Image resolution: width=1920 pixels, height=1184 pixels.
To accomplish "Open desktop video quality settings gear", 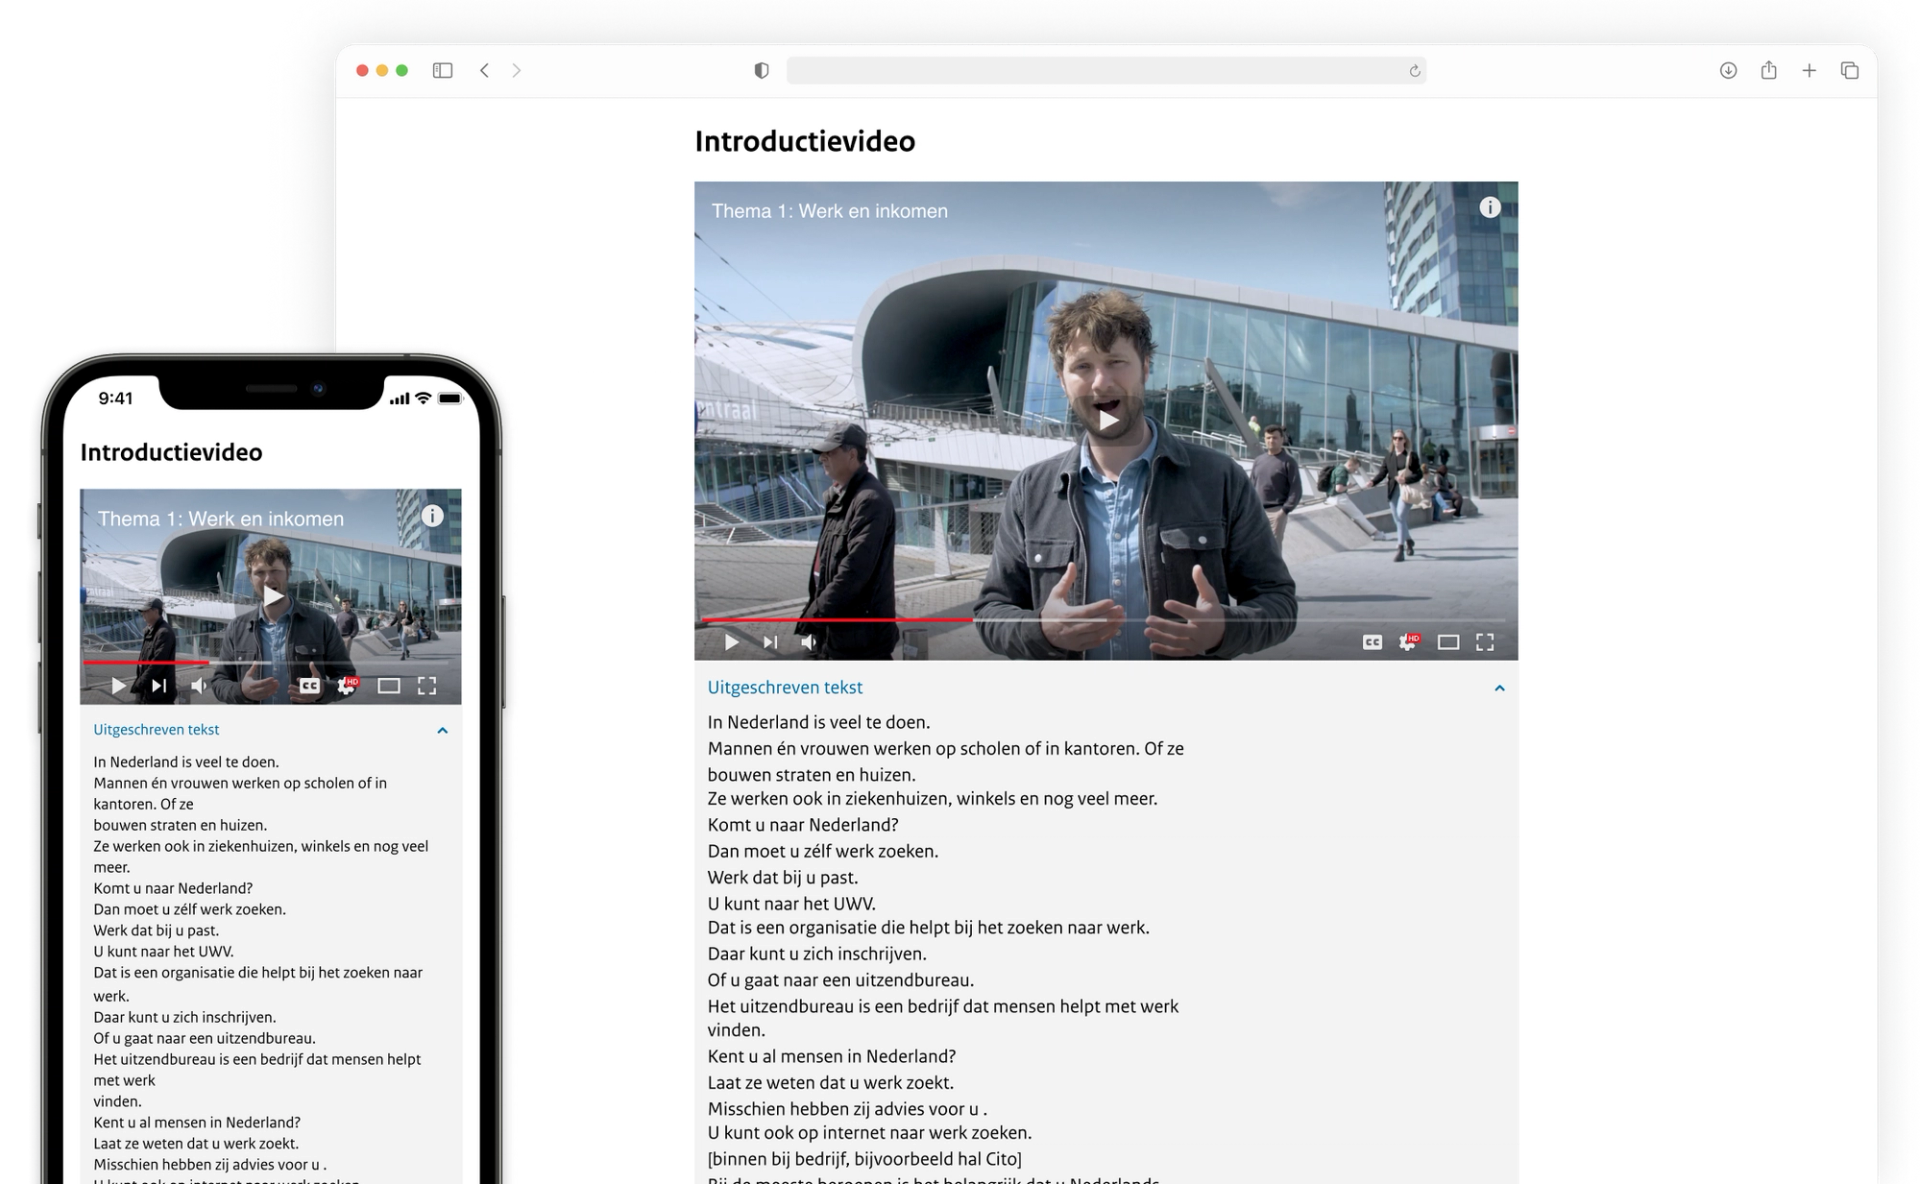I will 1408,642.
